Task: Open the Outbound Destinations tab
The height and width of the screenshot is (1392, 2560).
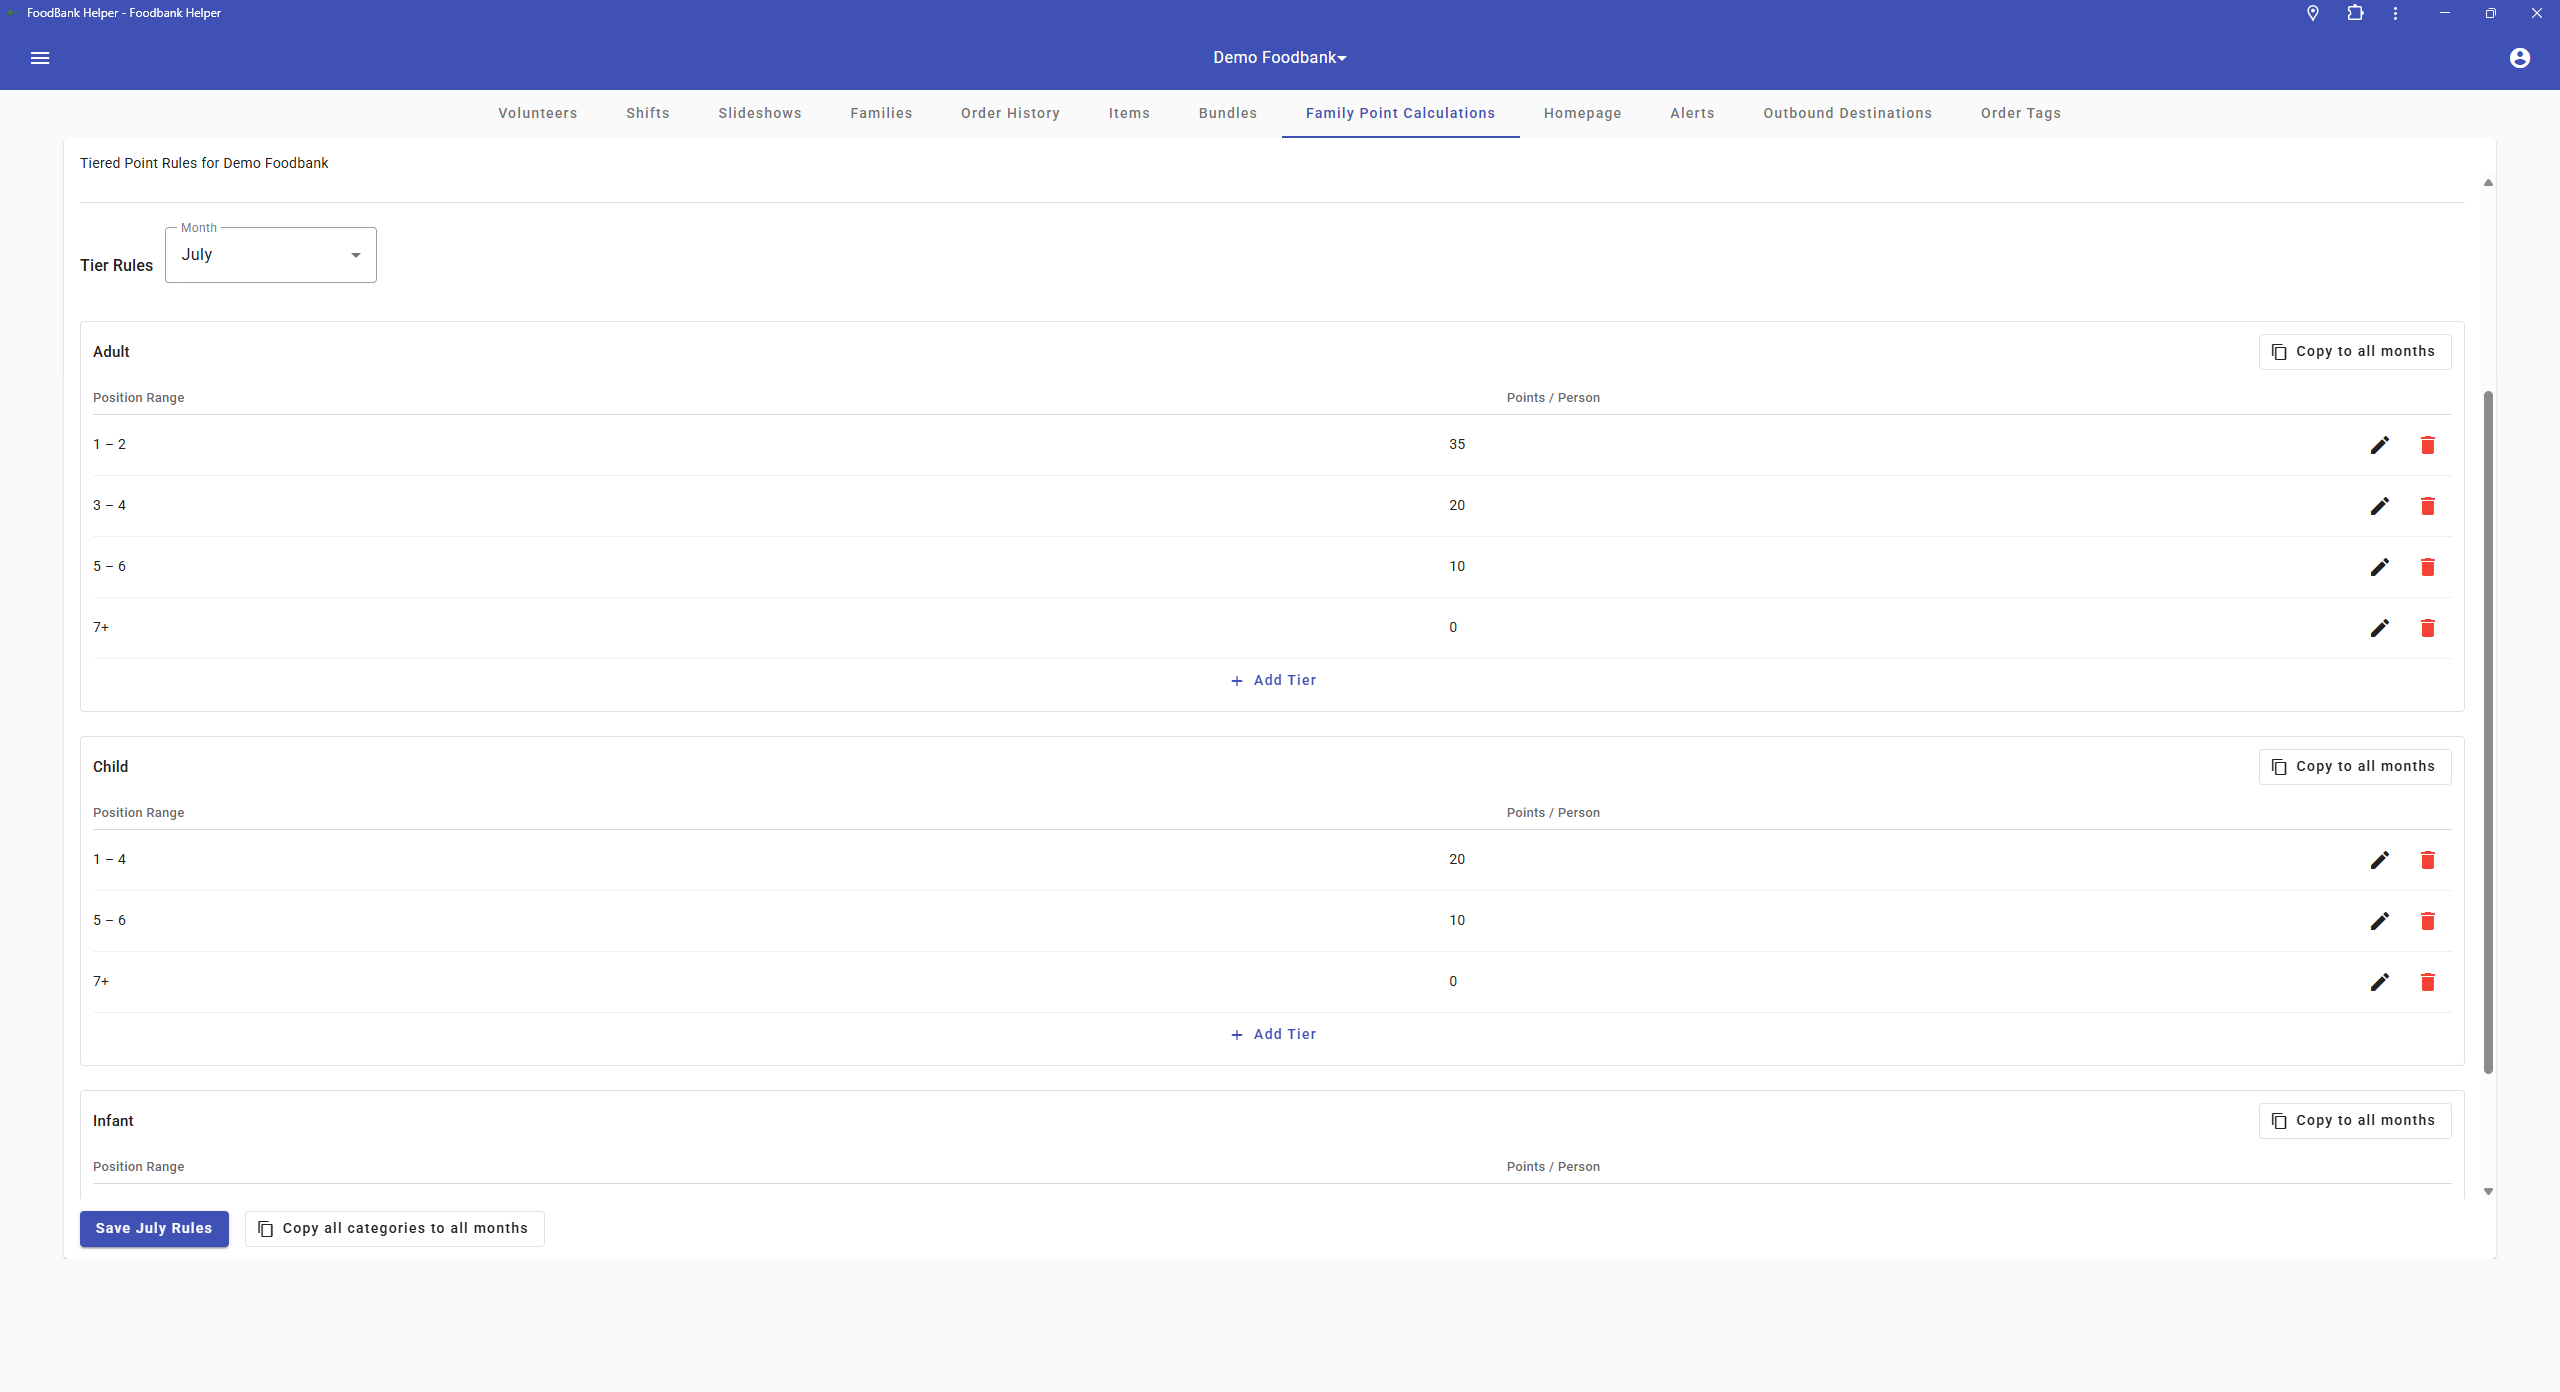Action: [1847, 113]
